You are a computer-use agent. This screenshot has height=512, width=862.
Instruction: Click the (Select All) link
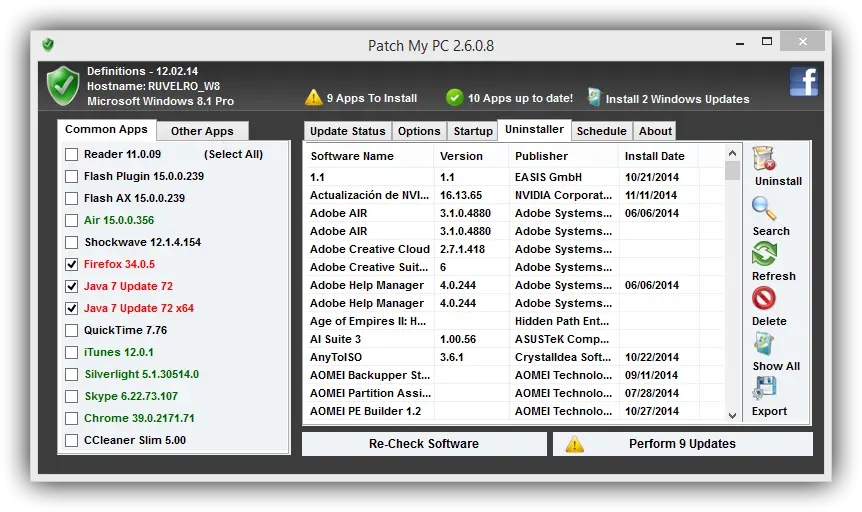[x=234, y=155]
